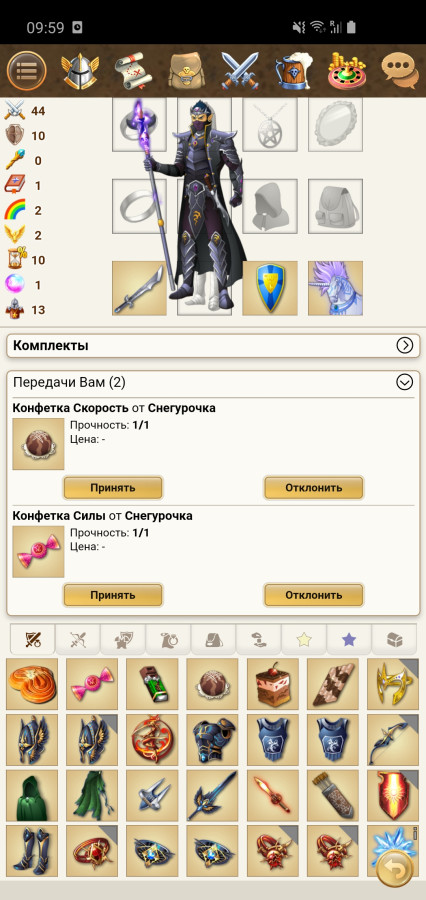Viewport: 426px width, 900px height.
Task: Select the green hooded cloak item
Action: 32,796
